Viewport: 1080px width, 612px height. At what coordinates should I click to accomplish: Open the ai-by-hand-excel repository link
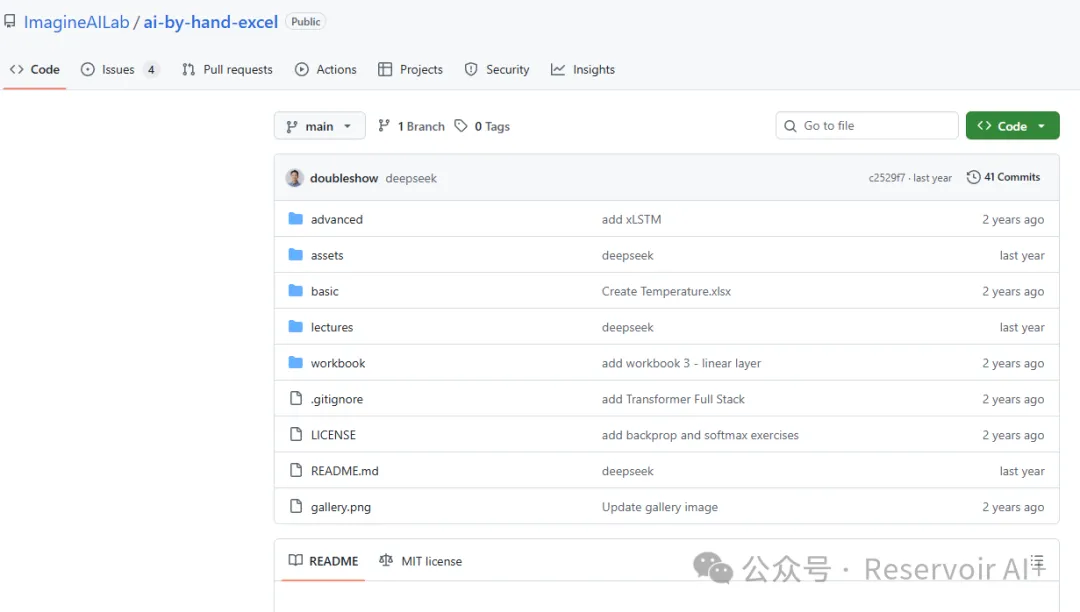(211, 22)
